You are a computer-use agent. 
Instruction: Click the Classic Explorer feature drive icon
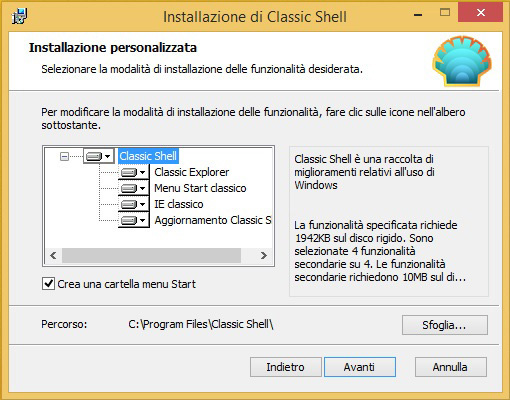[129, 172]
